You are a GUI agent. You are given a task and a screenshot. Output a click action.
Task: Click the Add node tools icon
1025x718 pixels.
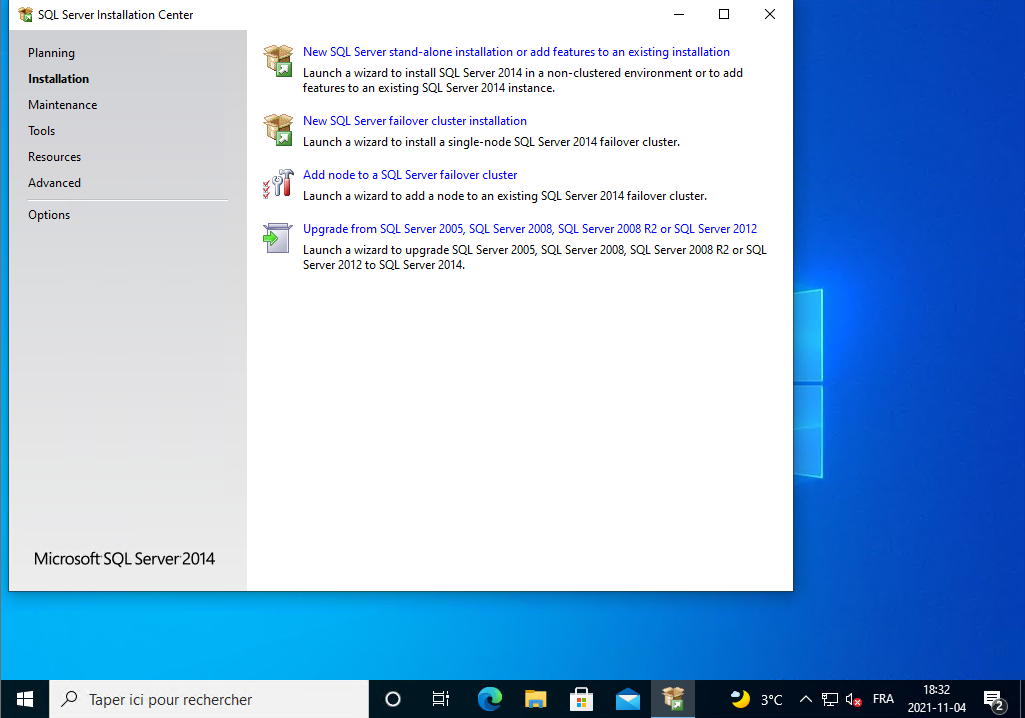(x=277, y=183)
